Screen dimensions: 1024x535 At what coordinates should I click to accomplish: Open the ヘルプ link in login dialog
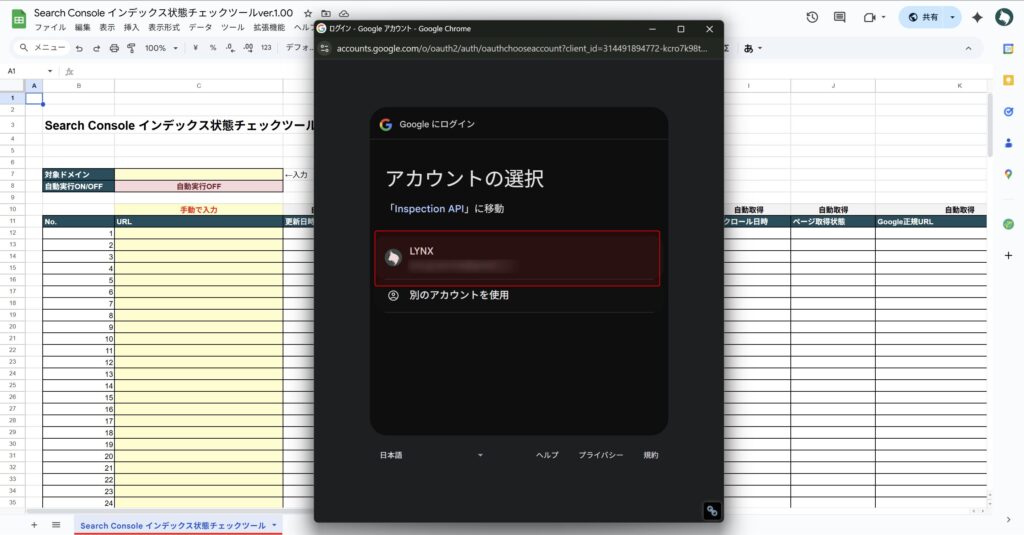(x=547, y=455)
